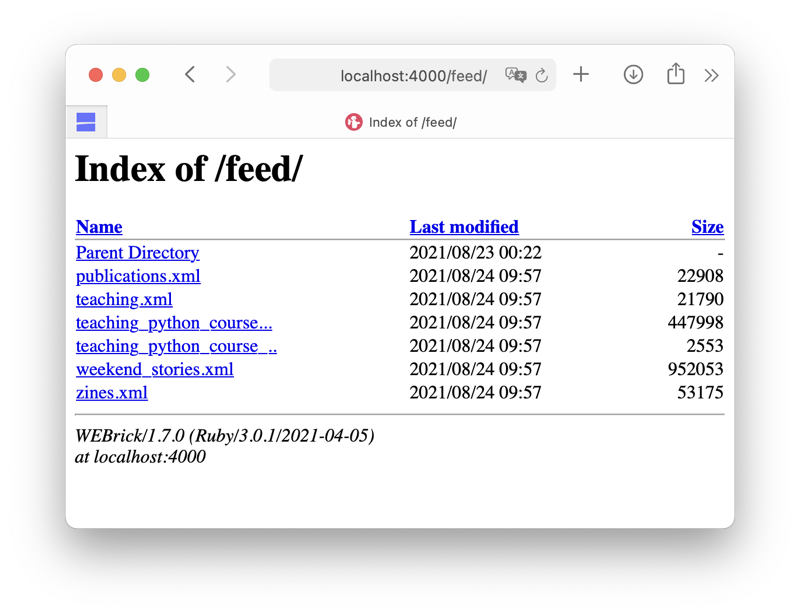Select the Index of /feed/ tab
Viewport: 800px width, 615px height.
[x=401, y=122]
